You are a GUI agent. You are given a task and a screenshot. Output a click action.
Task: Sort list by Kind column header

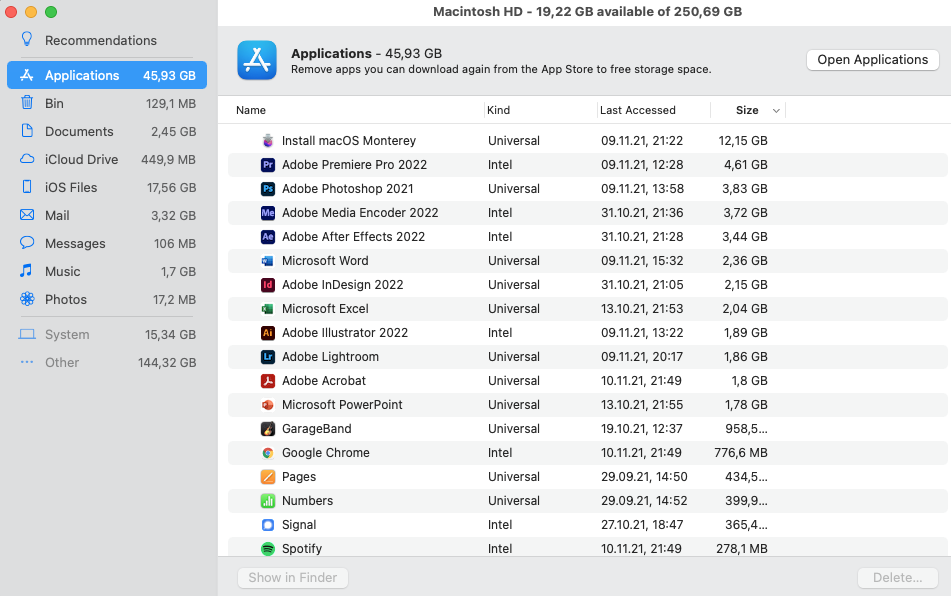(499, 110)
